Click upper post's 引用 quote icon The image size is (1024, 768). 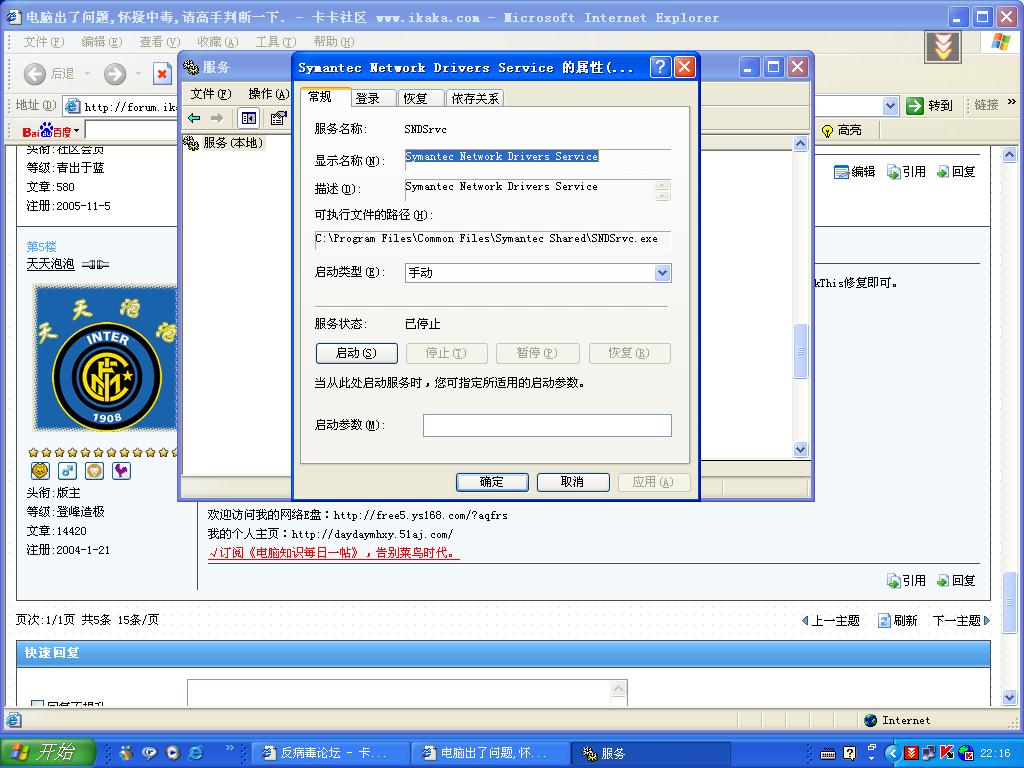(906, 172)
